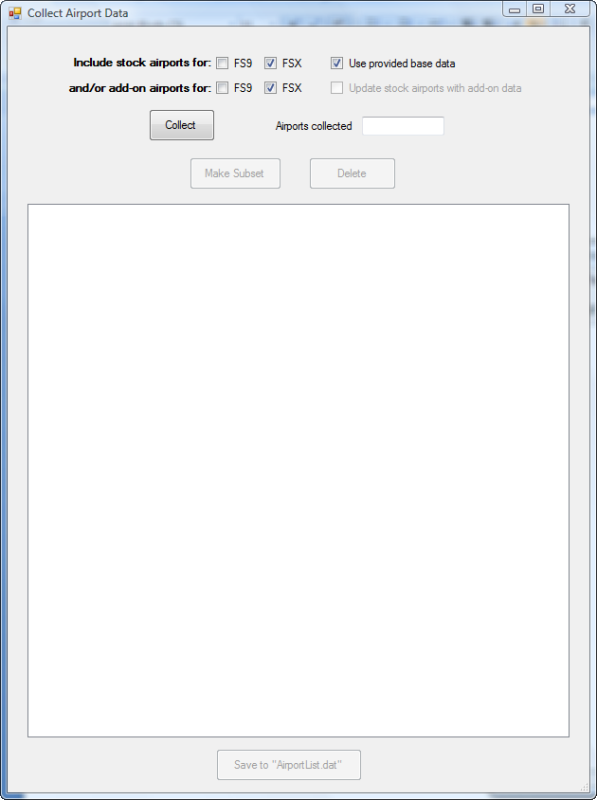The width and height of the screenshot is (597, 800).
Task: Click the Make Subset button
Action: coord(235,173)
